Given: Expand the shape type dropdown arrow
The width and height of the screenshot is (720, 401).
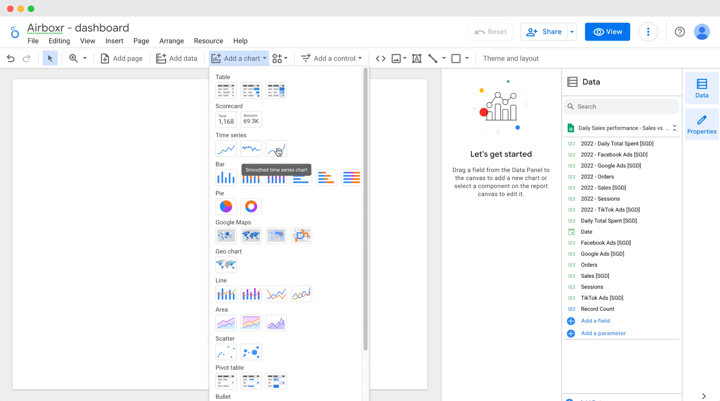Looking at the screenshot, I should (x=467, y=58).
